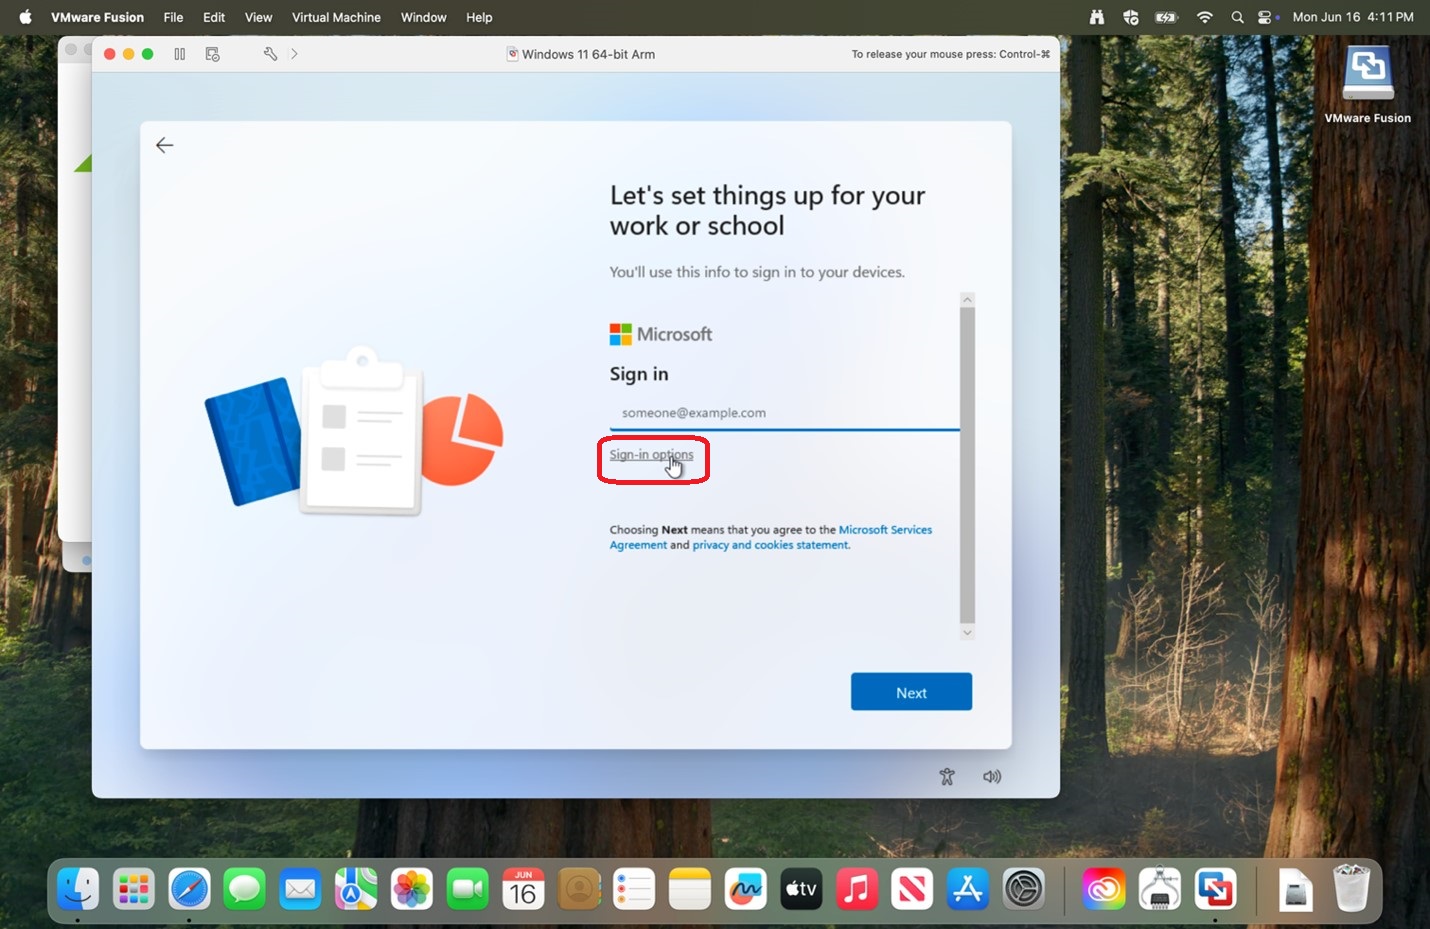Open System Settings in the Dock
This screenshot has width=1430, height=929.
point(1023,888)
